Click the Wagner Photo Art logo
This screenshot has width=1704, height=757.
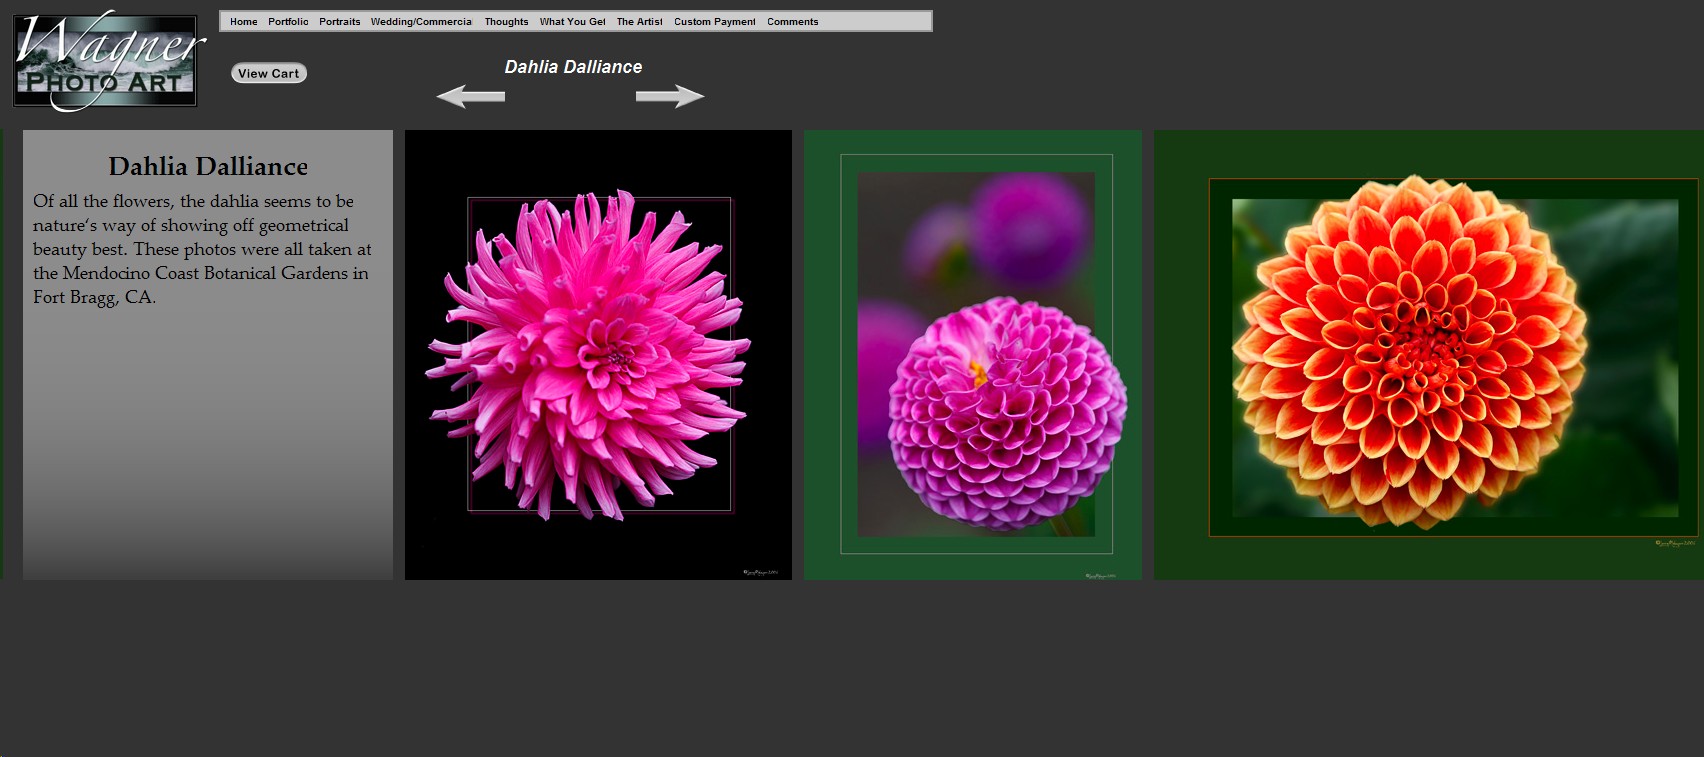tap(106, 61)
